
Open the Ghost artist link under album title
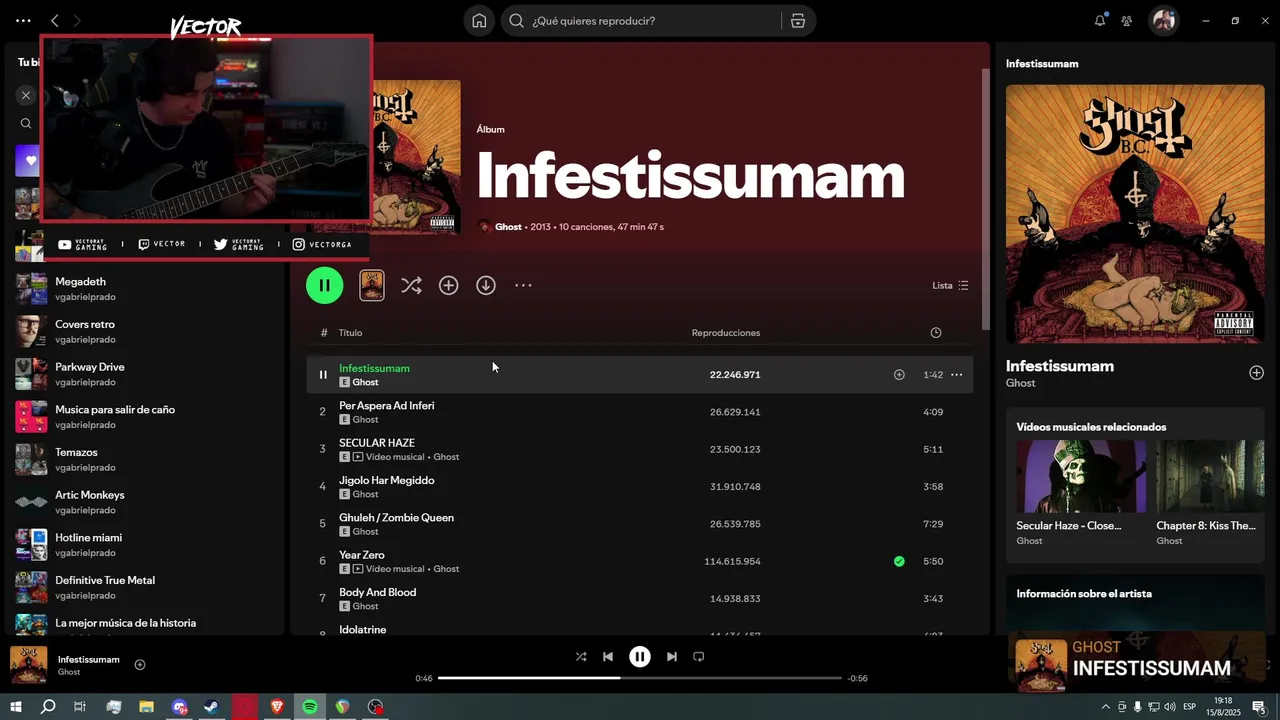click(x=508, y=227)
